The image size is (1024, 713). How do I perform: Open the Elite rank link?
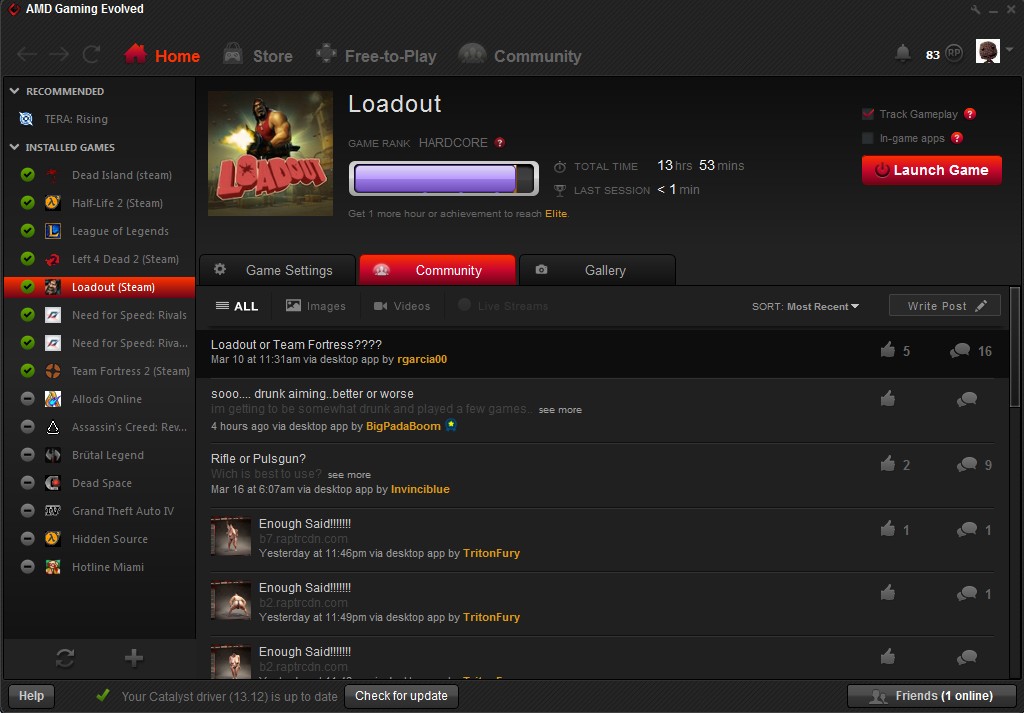[x=556, y=214]
